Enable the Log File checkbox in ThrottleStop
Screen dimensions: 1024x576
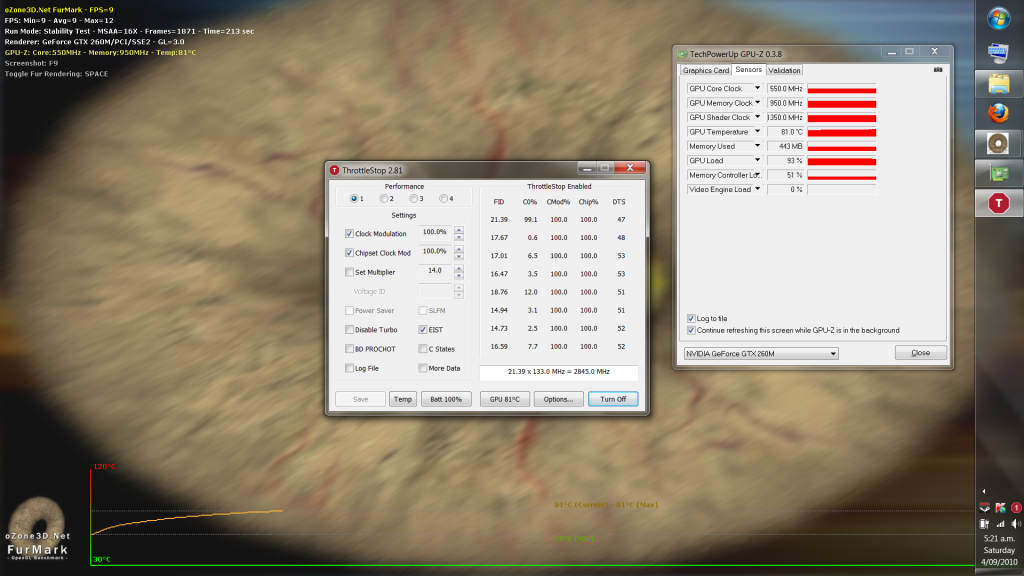[x=349, y=368]
